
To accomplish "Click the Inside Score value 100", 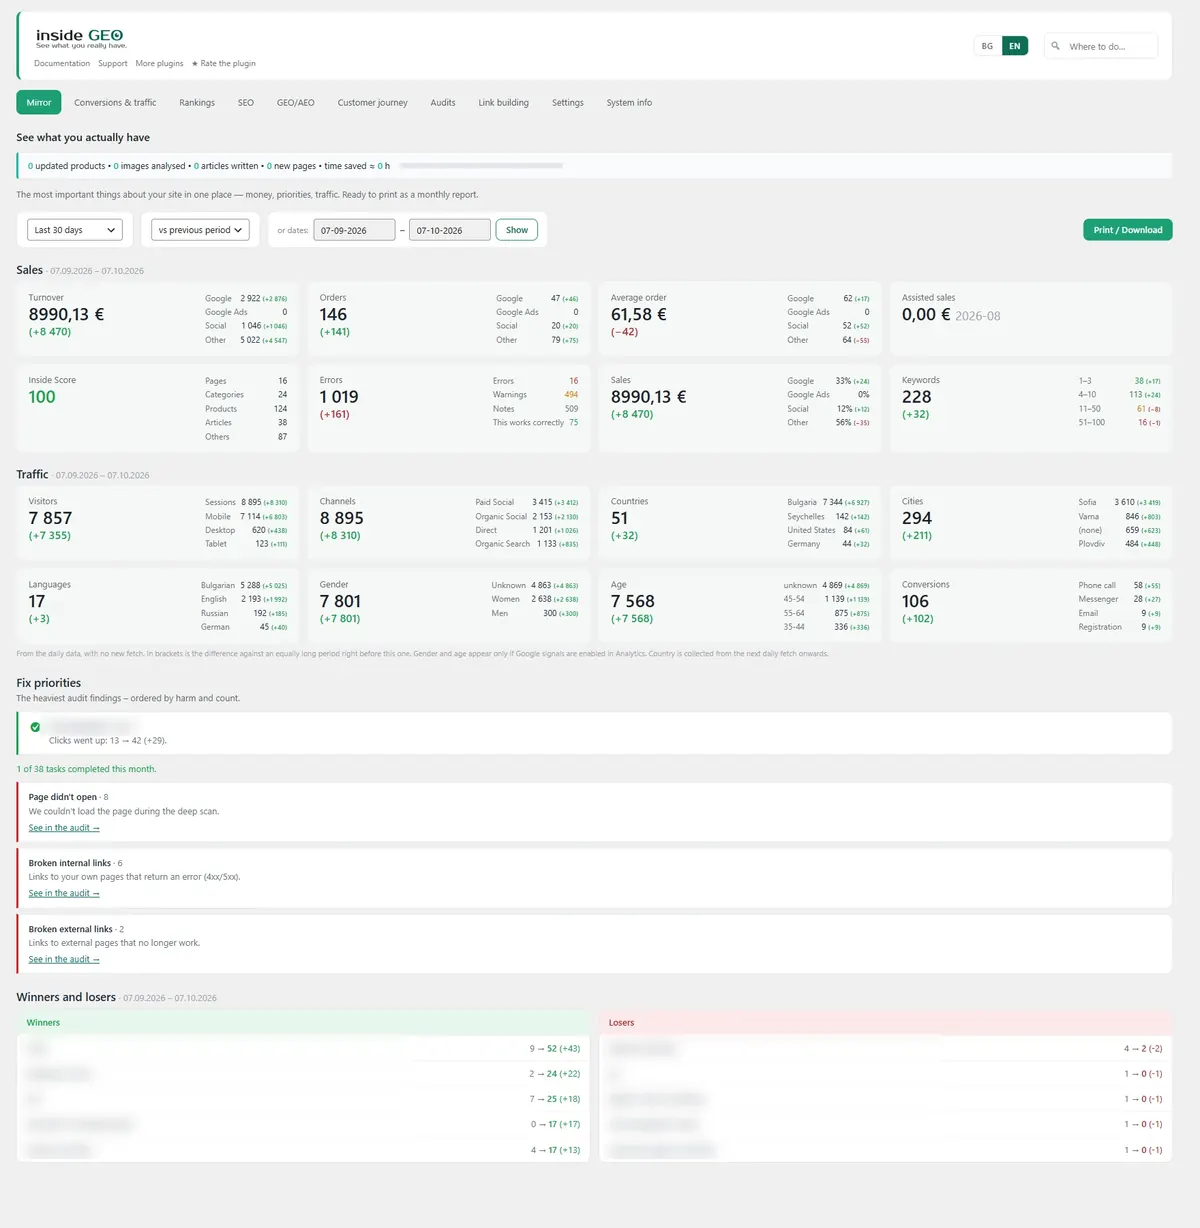I will tap(42, 397).
